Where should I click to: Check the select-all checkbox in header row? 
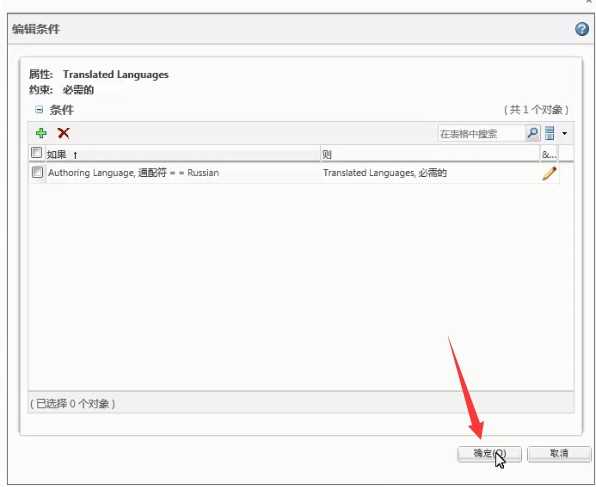tap(36, 153)
